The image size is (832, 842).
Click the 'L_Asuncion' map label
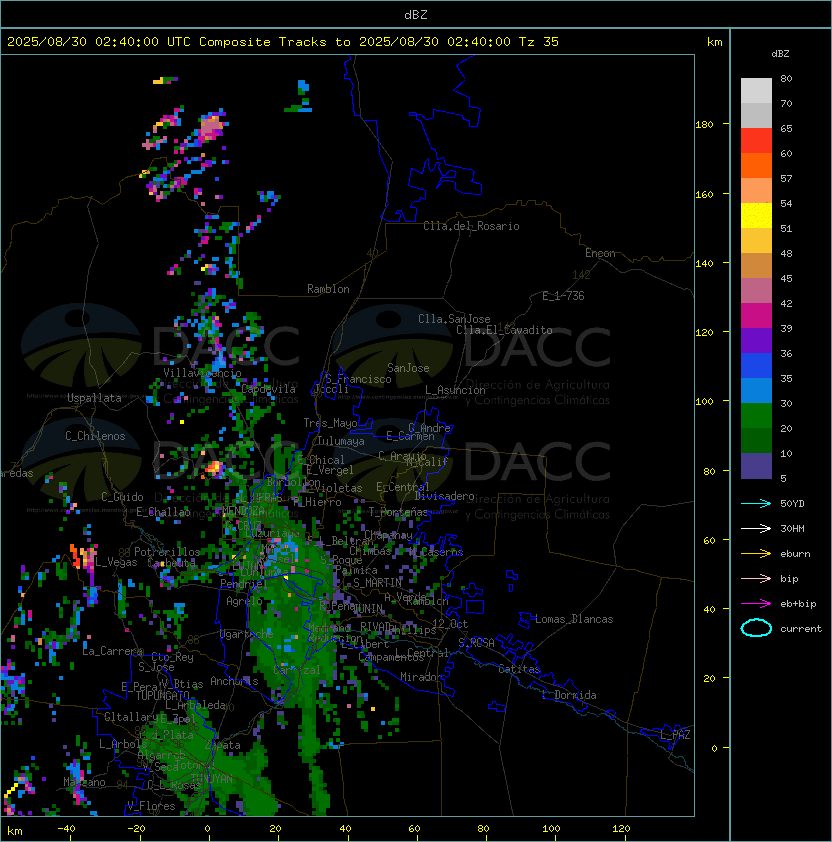click(x=455, y=390)
